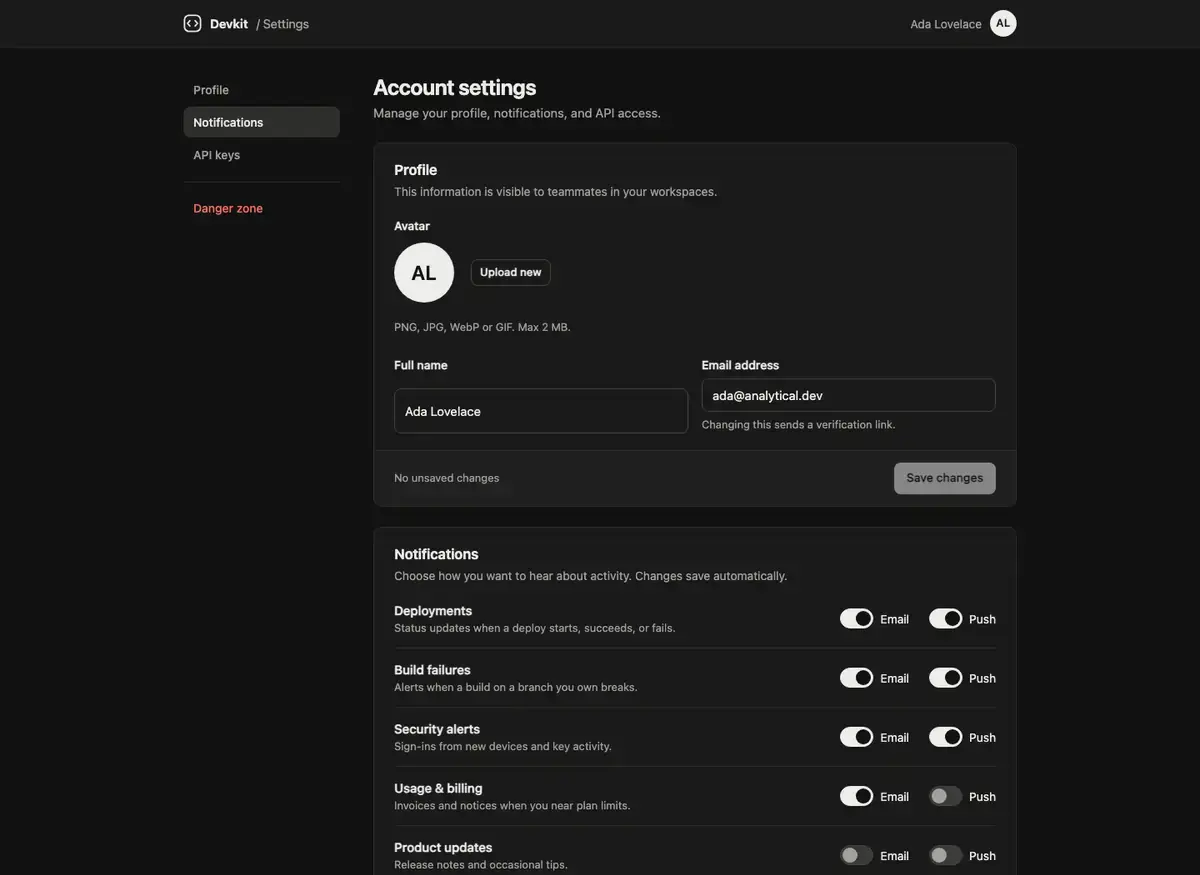
Task: Go to API keys section
Action: (261, 155)
